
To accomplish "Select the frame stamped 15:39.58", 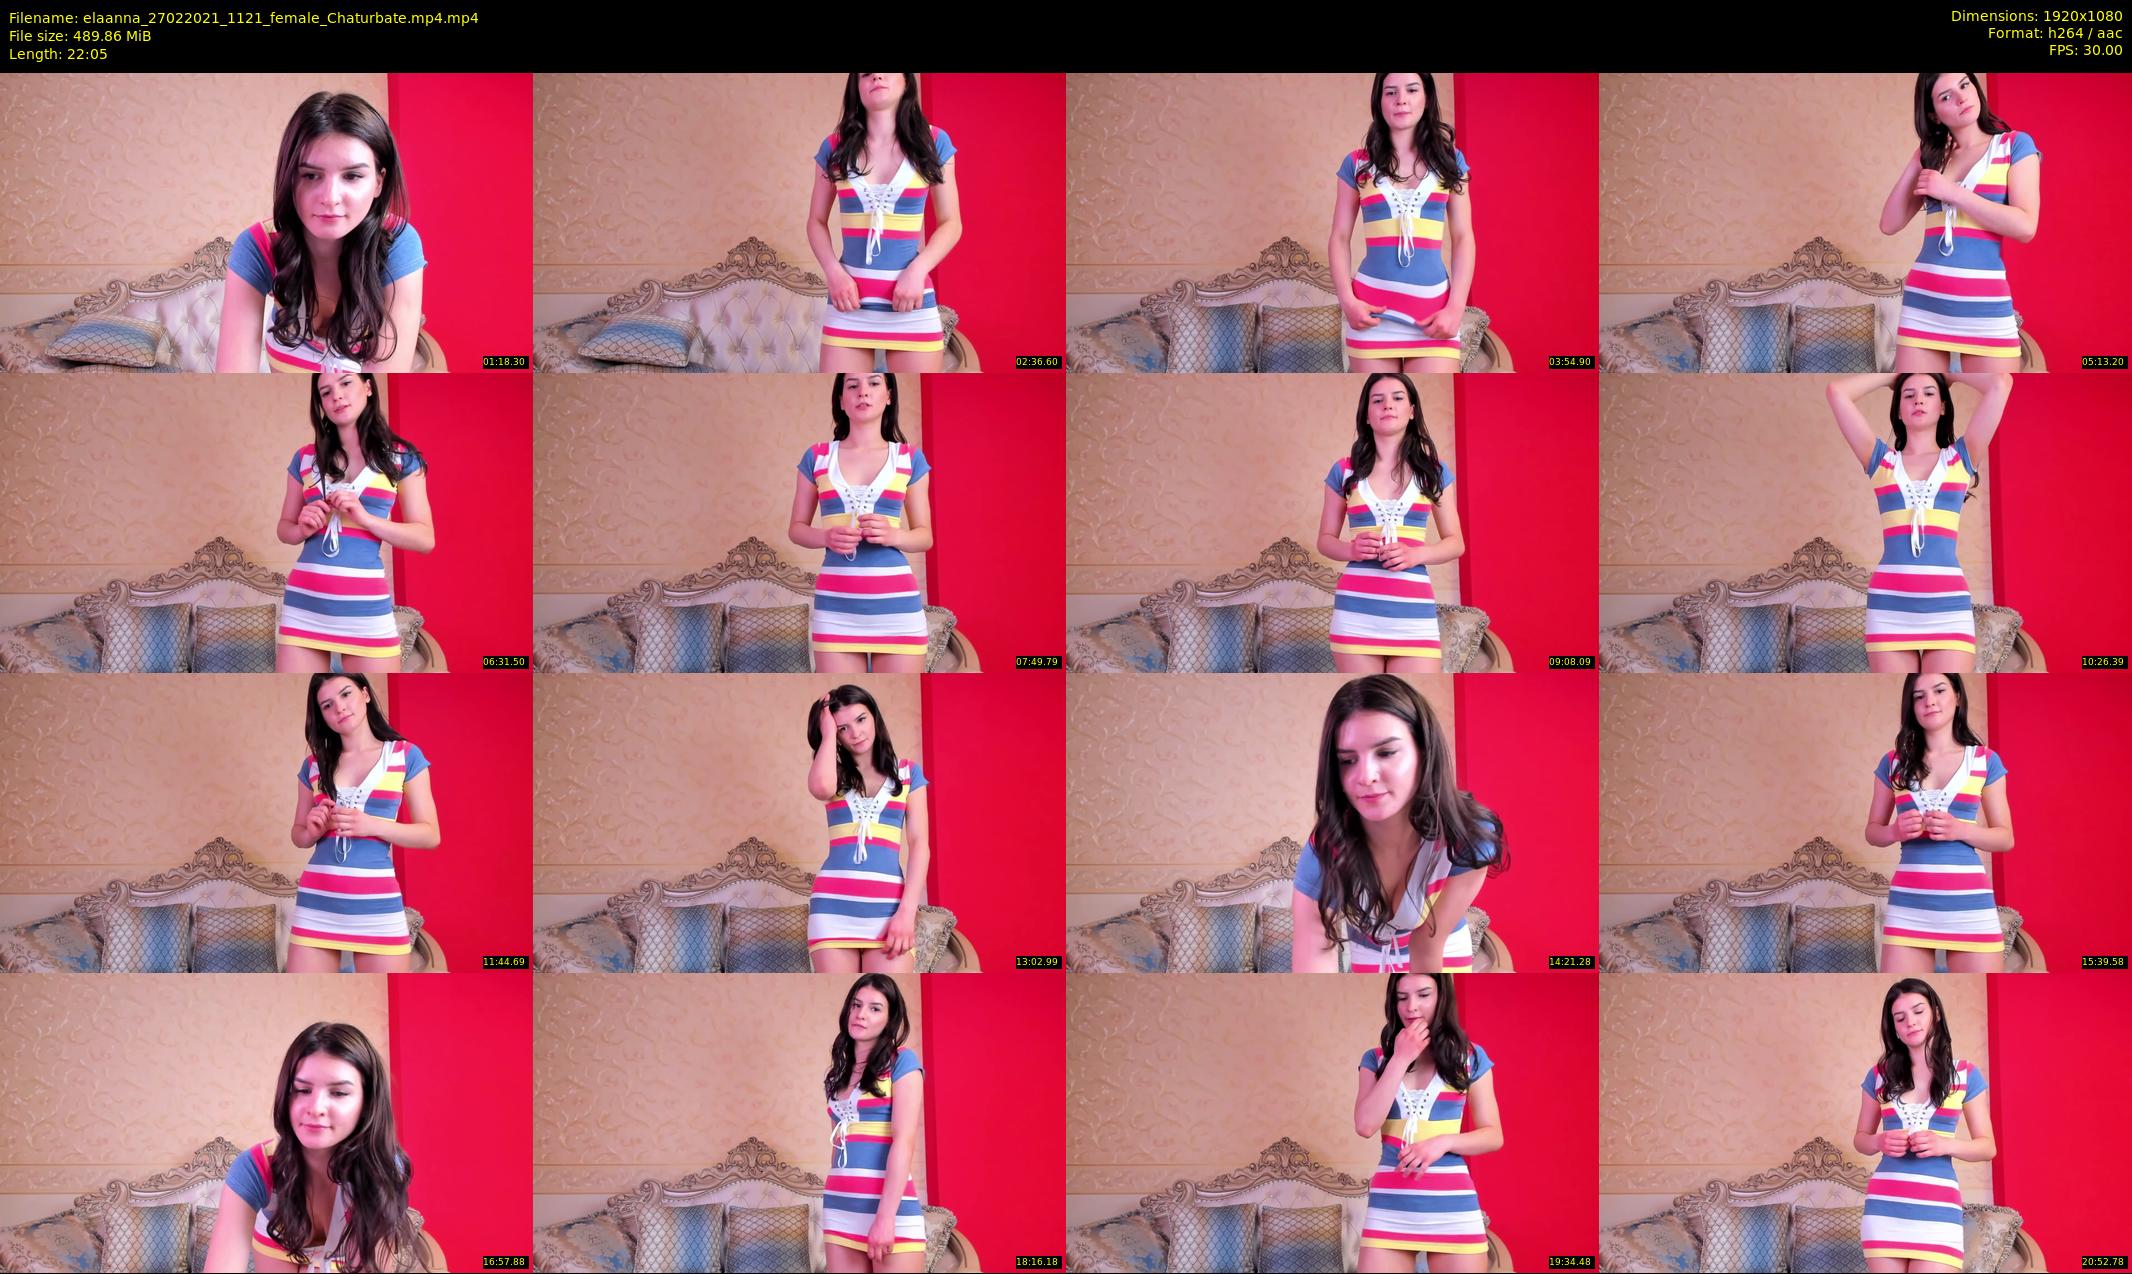I will pos(1865,822).
